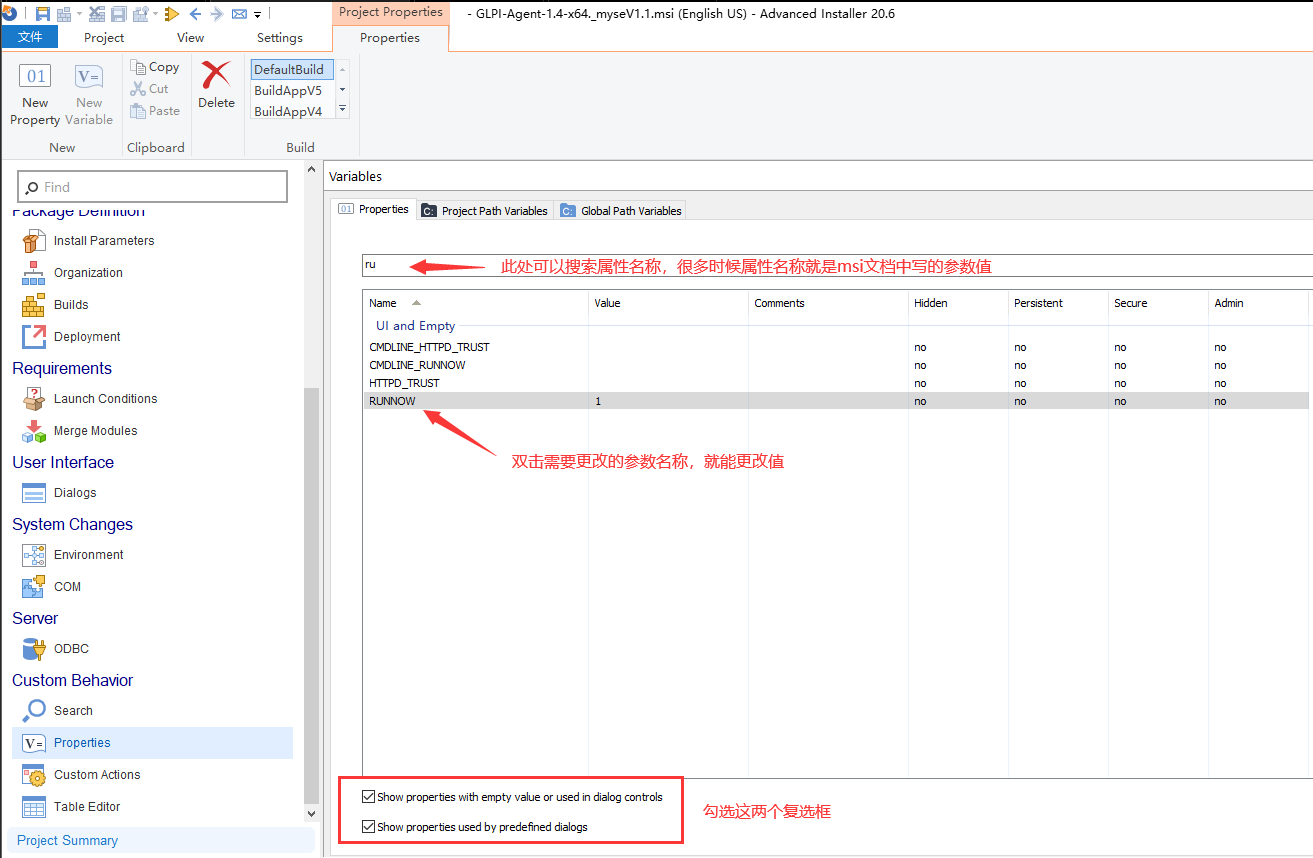Screen dimensions: 1313x858
Task: Click the Persistent column header
Action: coord(1058,303)
